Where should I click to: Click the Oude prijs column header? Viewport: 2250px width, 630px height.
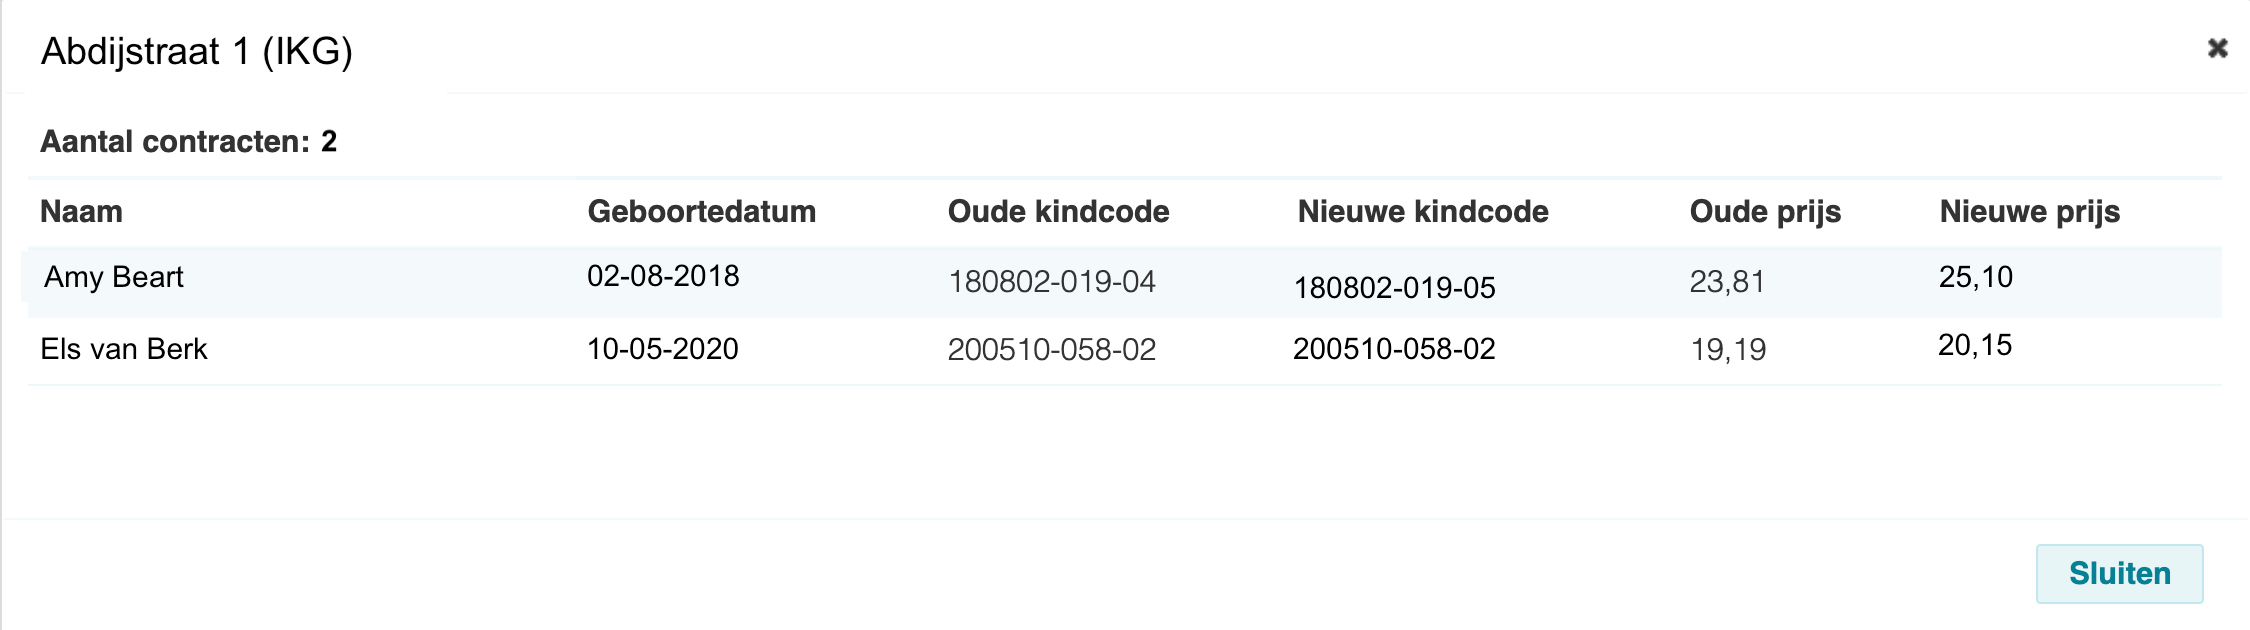1765,211
